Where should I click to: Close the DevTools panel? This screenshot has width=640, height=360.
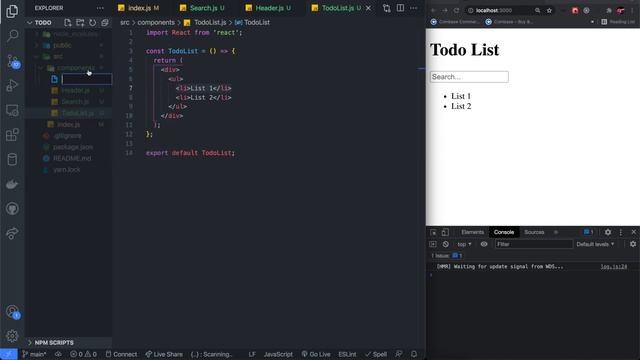tap(633, 232)
